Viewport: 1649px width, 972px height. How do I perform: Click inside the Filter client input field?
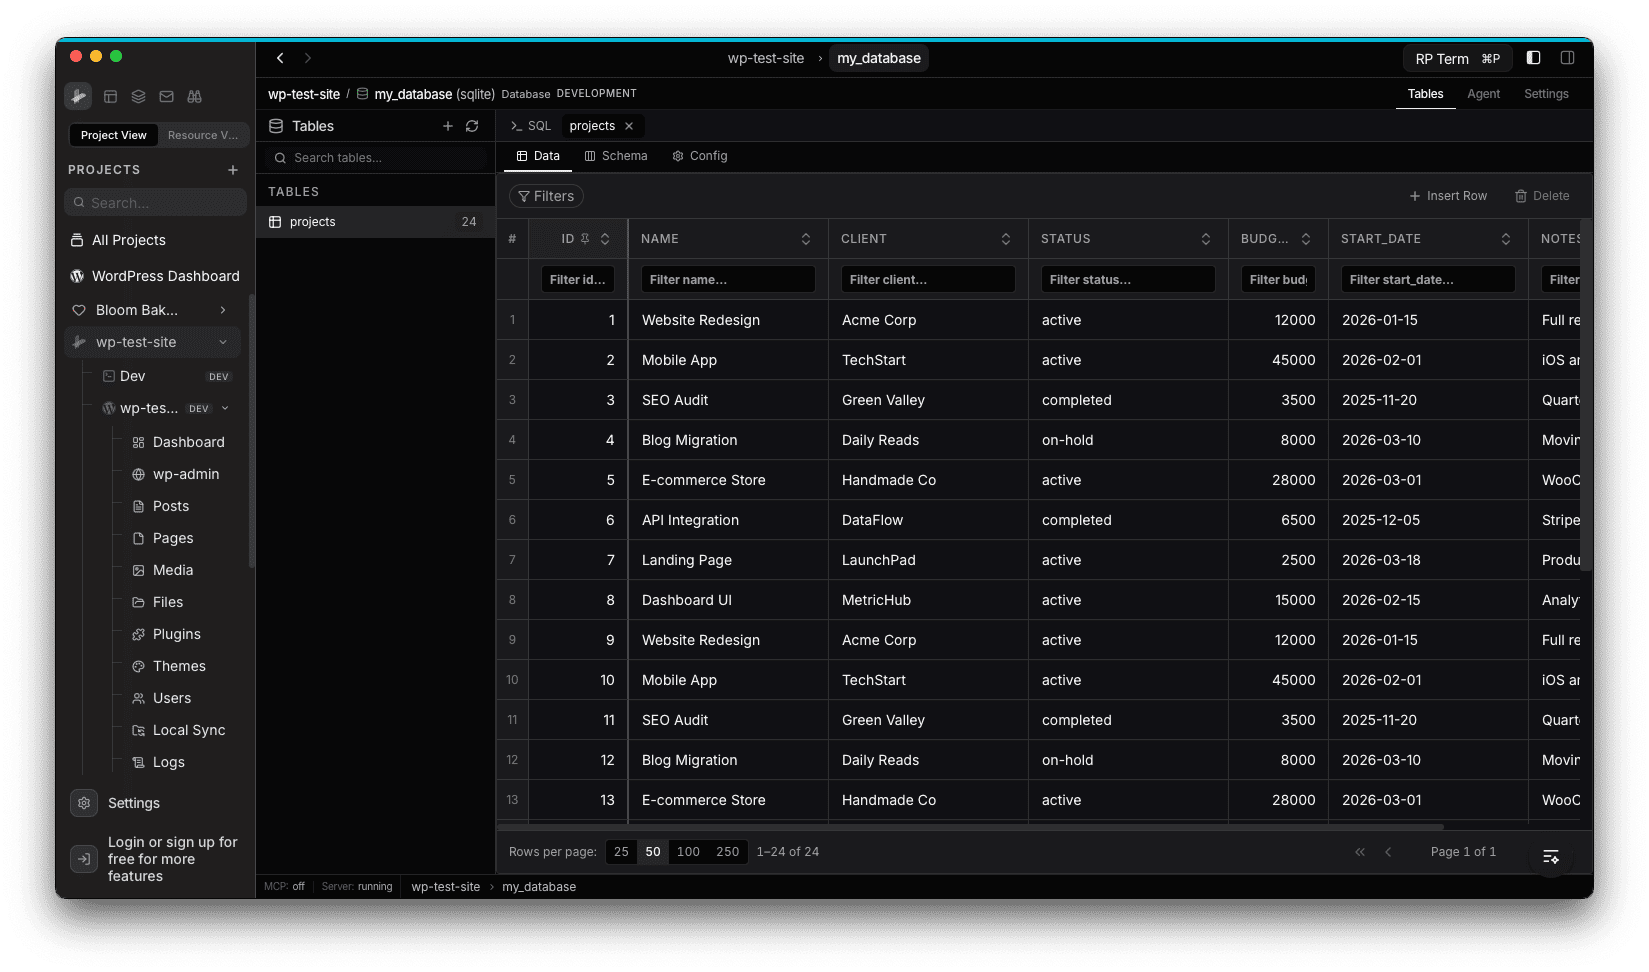coord(927,279)
